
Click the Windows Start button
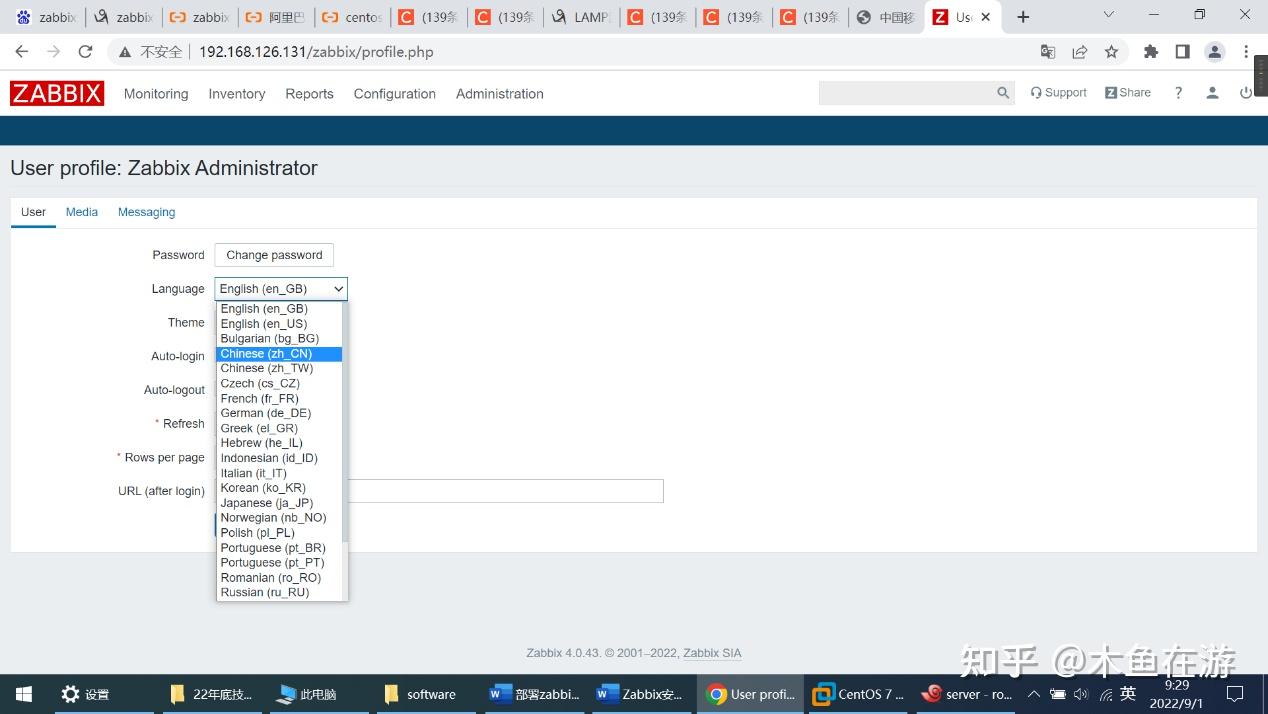coord(24,694)
